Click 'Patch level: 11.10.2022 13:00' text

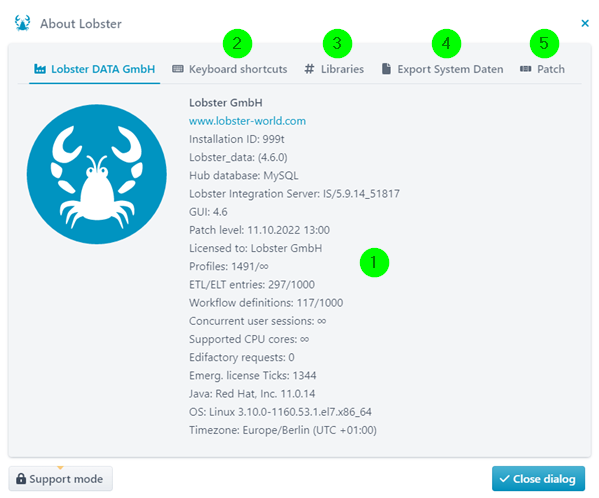pos(259,230)
